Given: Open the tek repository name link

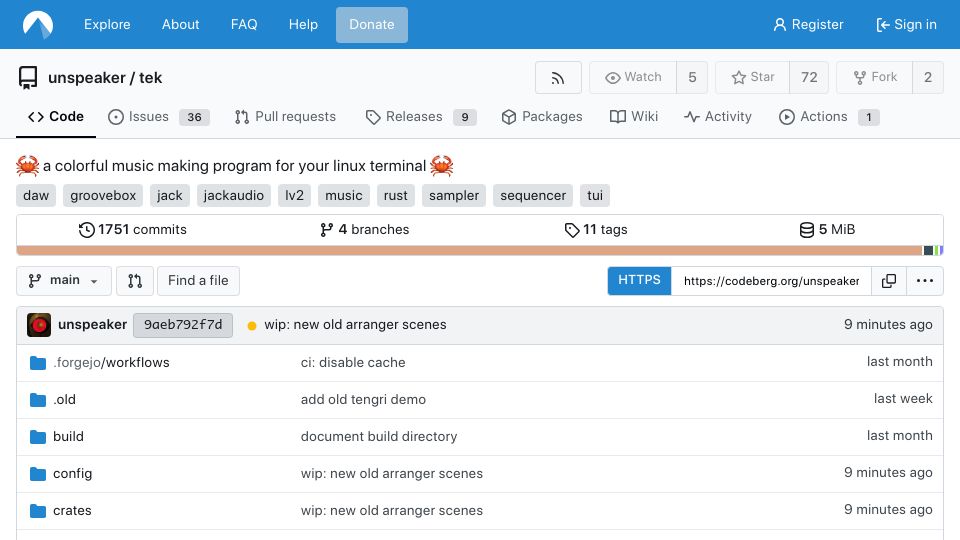Looking at the screenshot, I should [x=150, y=78].
